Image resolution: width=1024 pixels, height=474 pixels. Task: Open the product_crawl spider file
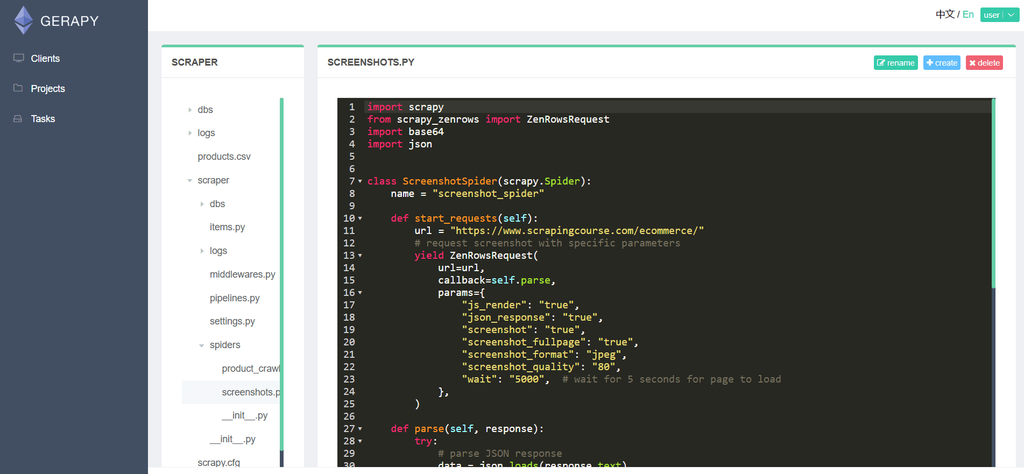click(251, 368)
